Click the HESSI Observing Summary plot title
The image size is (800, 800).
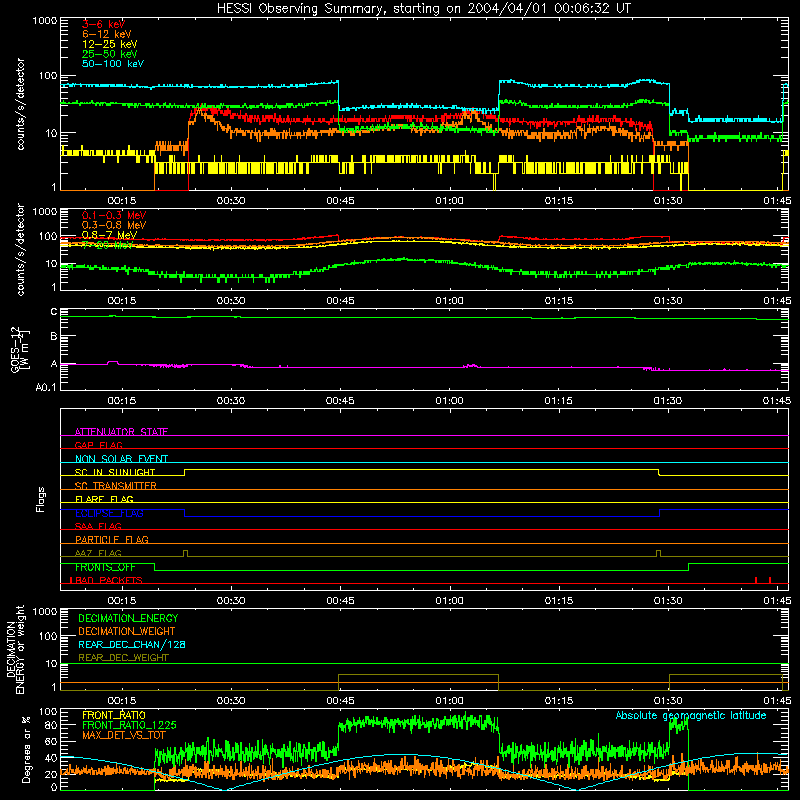[424, 8]
